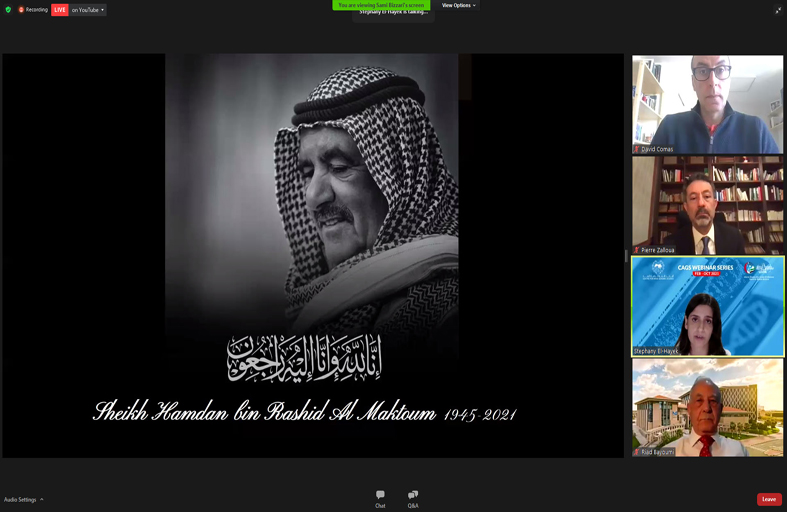Viewport: 787px width, 512px height.
Task: Click the Audio Settings label
Action: 20,499
